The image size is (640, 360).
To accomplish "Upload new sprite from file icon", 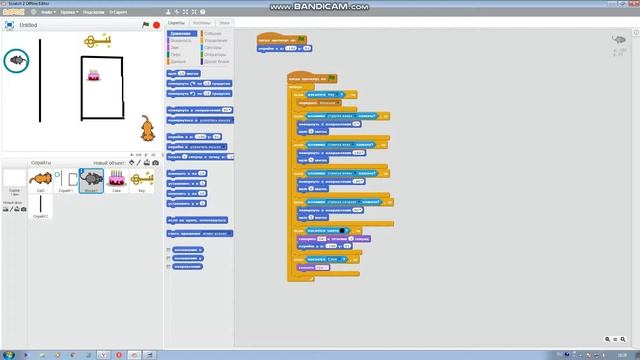I will point(147,162).
